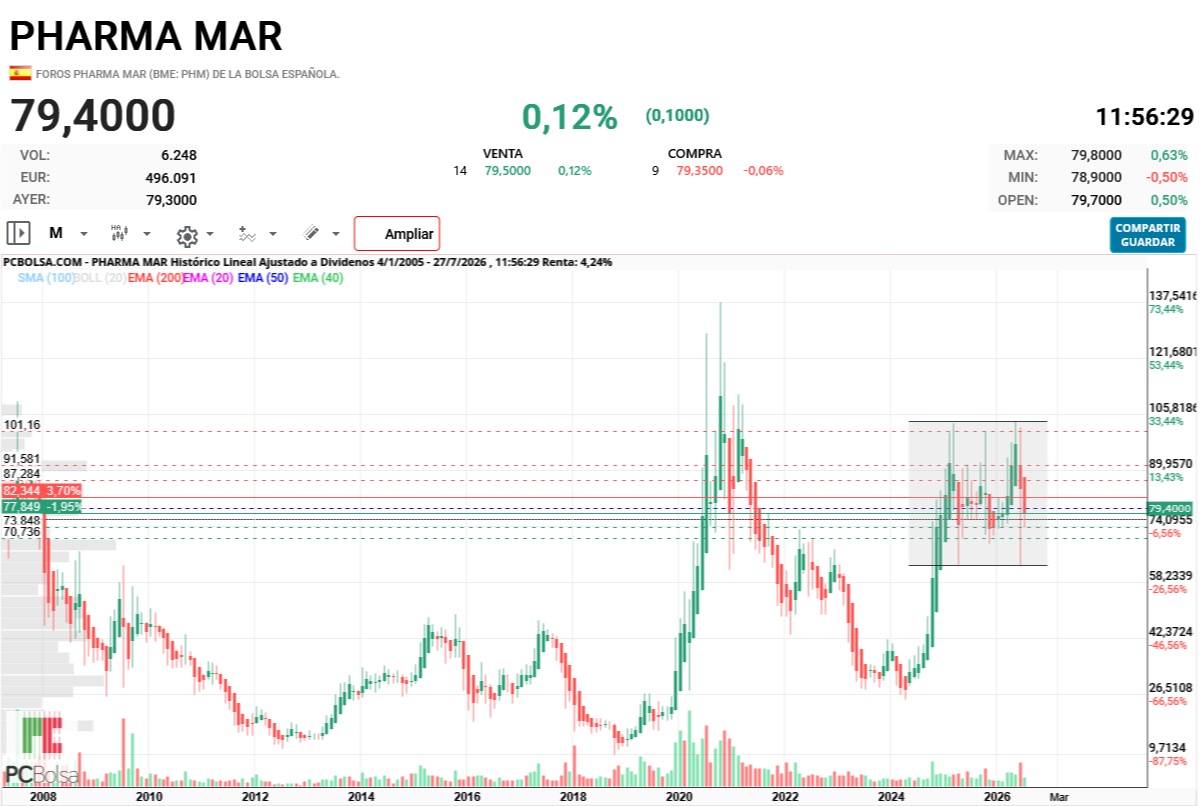1200x806 pixels.
Task: Click the 121,6801 price axis value
Action: pos(1172,352)
